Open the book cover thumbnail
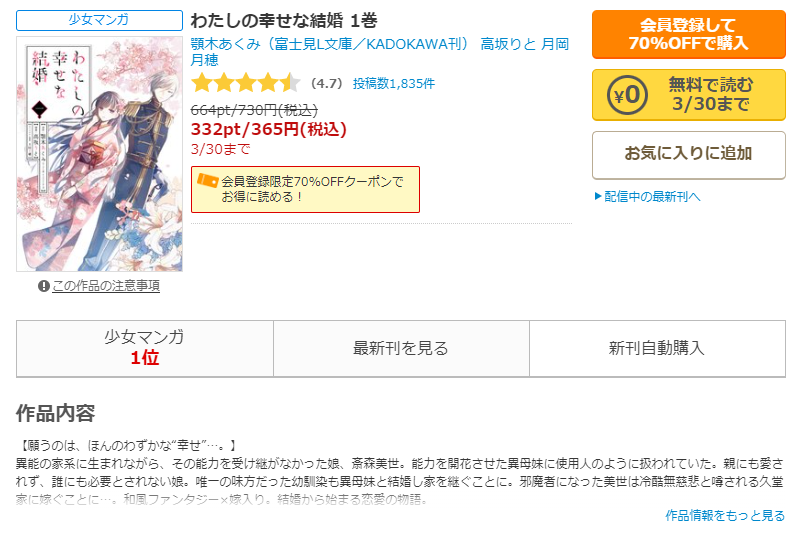The image size is (802, 533). (x=99, y=154)
